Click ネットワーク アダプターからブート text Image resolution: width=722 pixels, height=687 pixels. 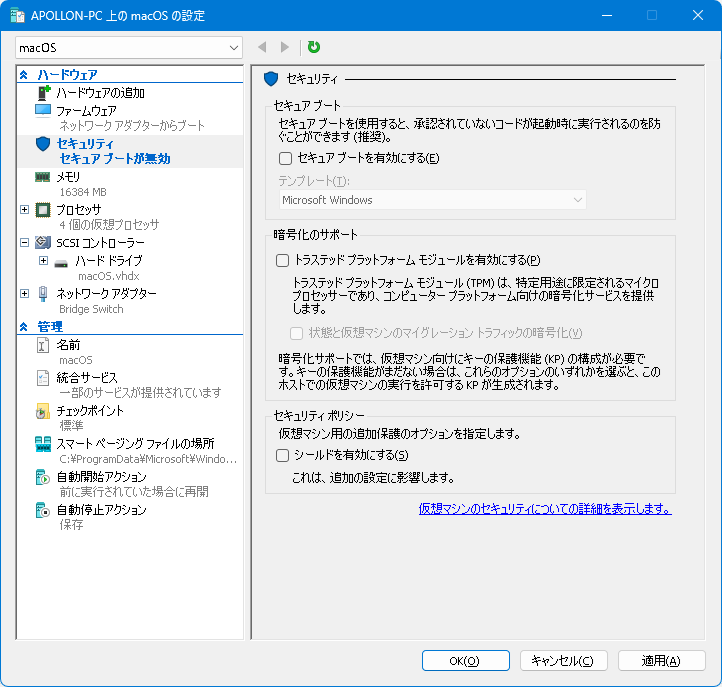pyautogui.click(x=132, y=126)
